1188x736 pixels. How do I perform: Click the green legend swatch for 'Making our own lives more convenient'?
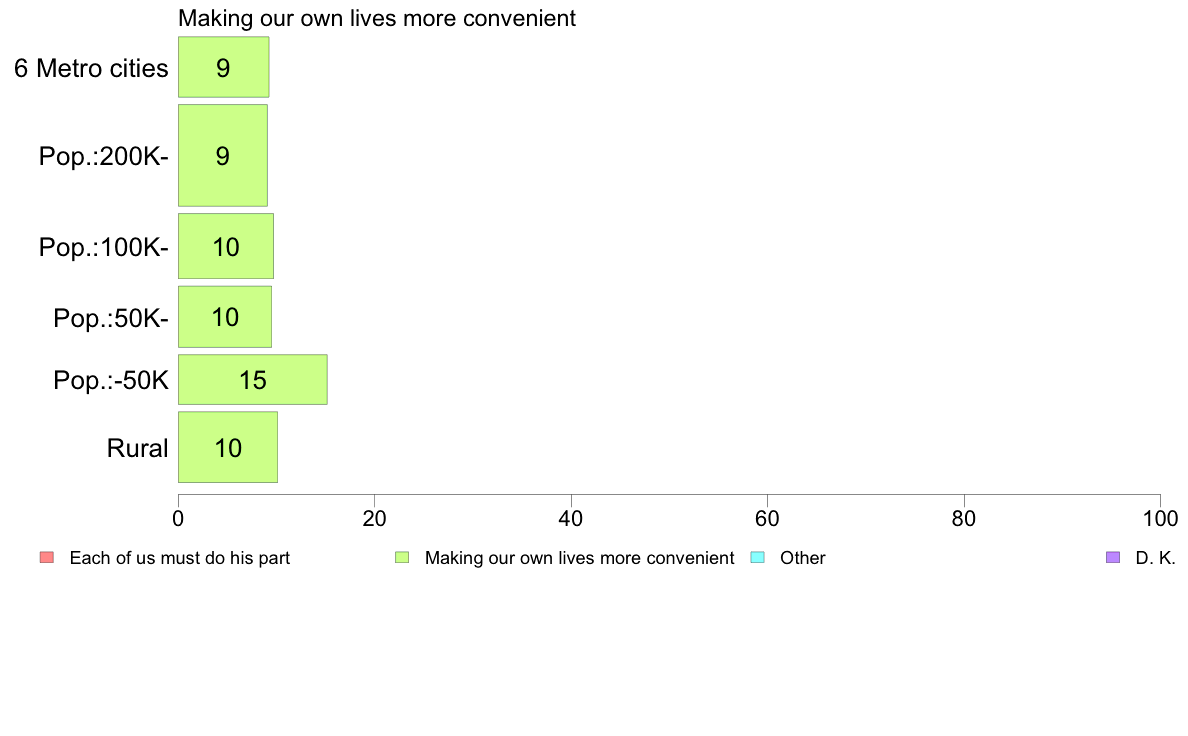(402, 558)
